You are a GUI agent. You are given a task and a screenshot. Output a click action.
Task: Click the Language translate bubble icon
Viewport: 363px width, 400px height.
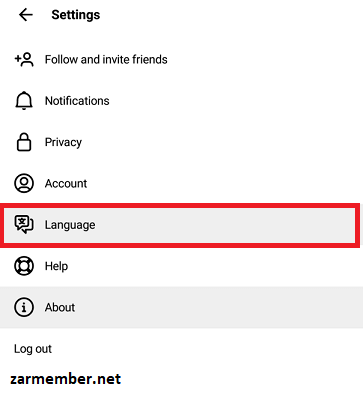click(x=24, y=224)
